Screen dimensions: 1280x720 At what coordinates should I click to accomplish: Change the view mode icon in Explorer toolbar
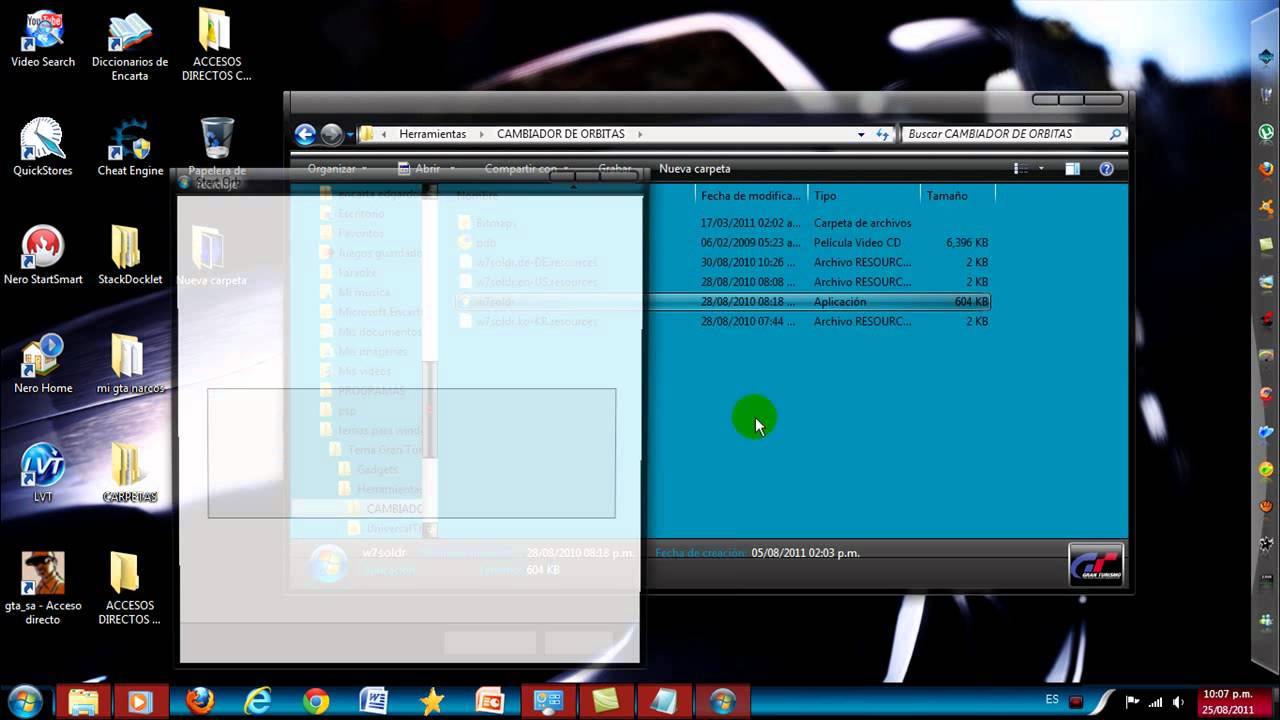[x=1021, y=169]
